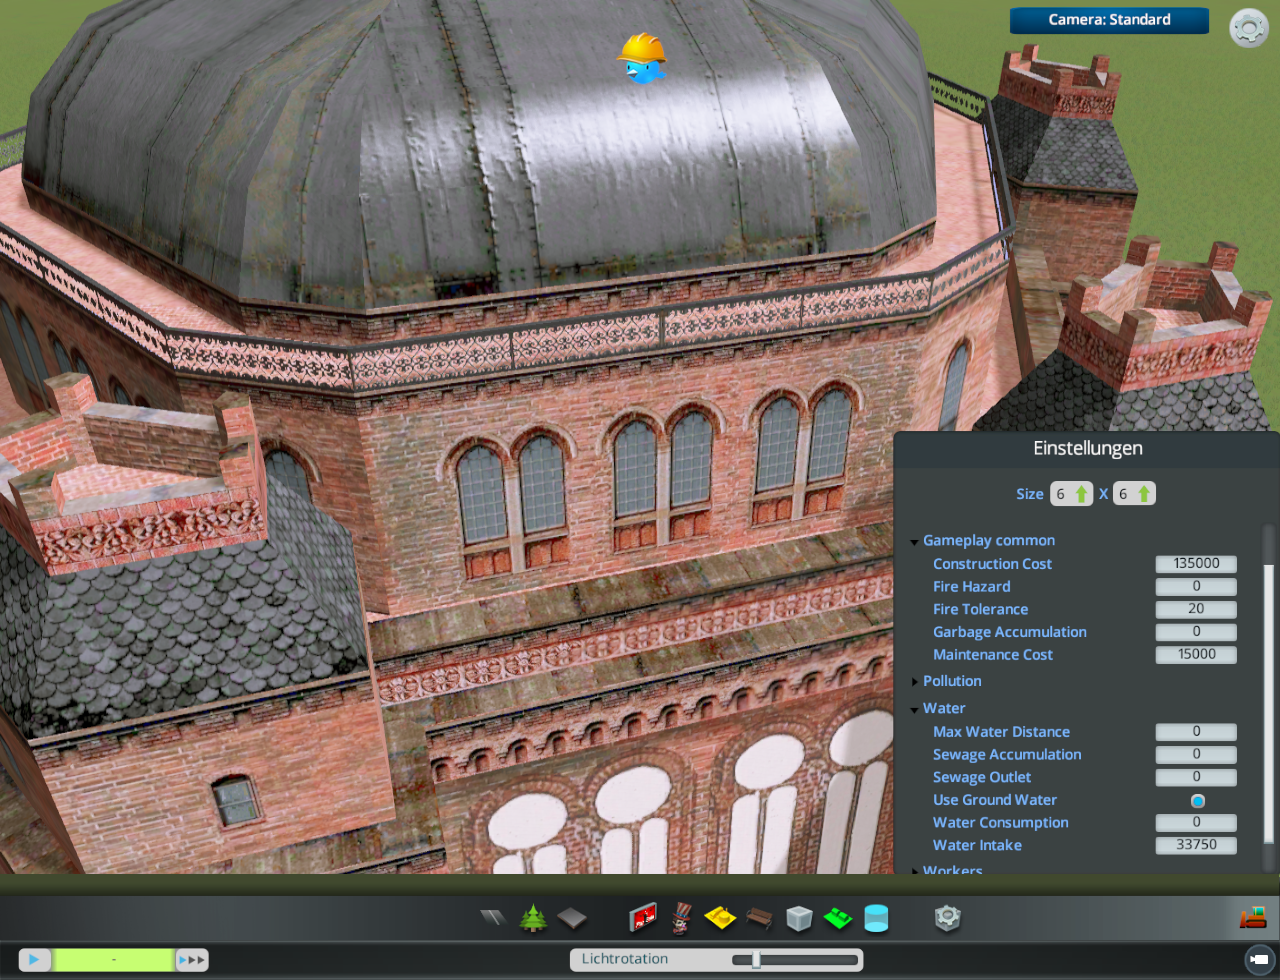This screenshot has height=980, width=1280.
Task: Click the free camera mode icon
Action: pyautogui.click(x=1259, y=960)
